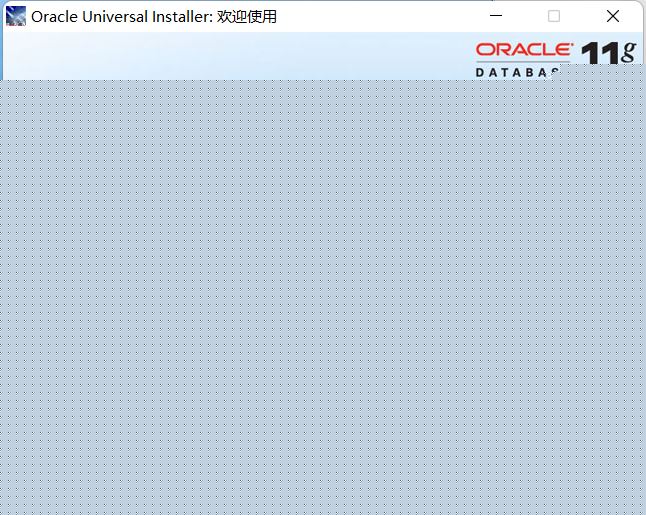This screenshot has height=515, width=646.
Task: Click the red ORACLE logo
Action: [x=523, y=49]
